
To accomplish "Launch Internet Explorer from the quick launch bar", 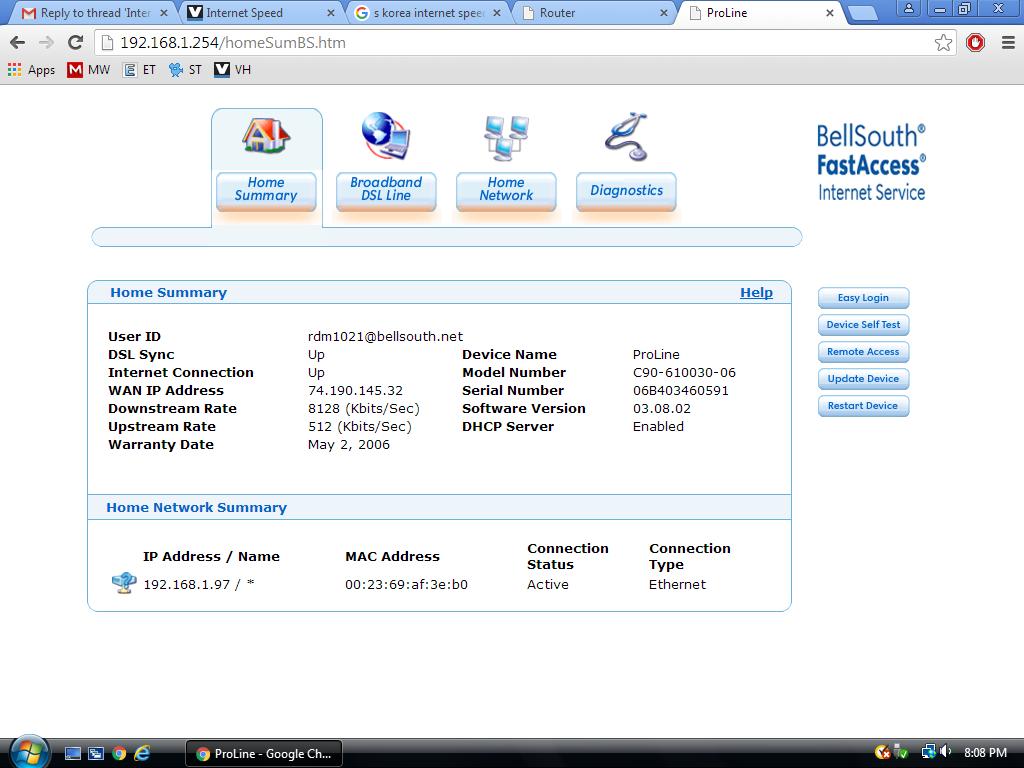I will coord(142,754).
